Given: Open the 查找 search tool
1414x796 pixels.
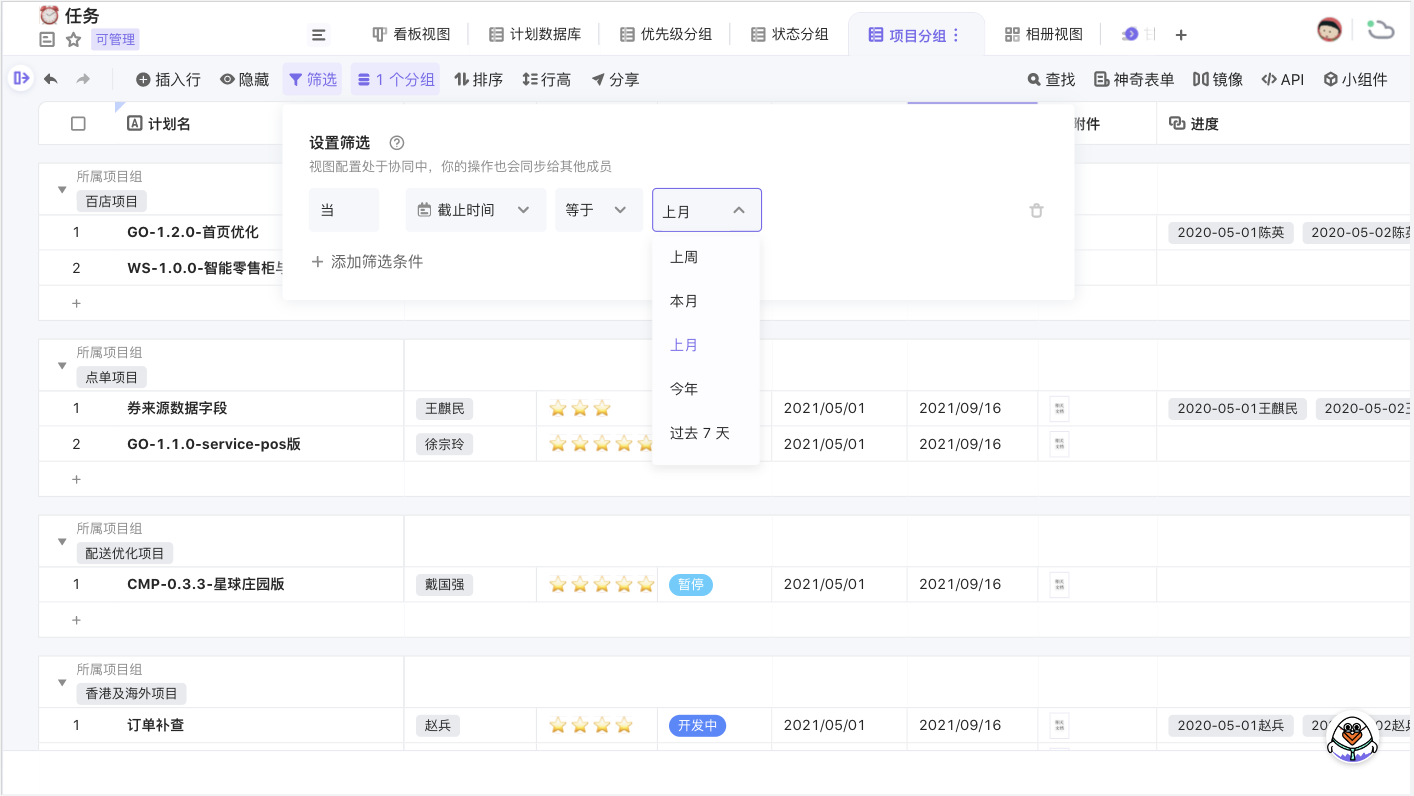Looking at the screenshot, I should [x=1051, y=79].
